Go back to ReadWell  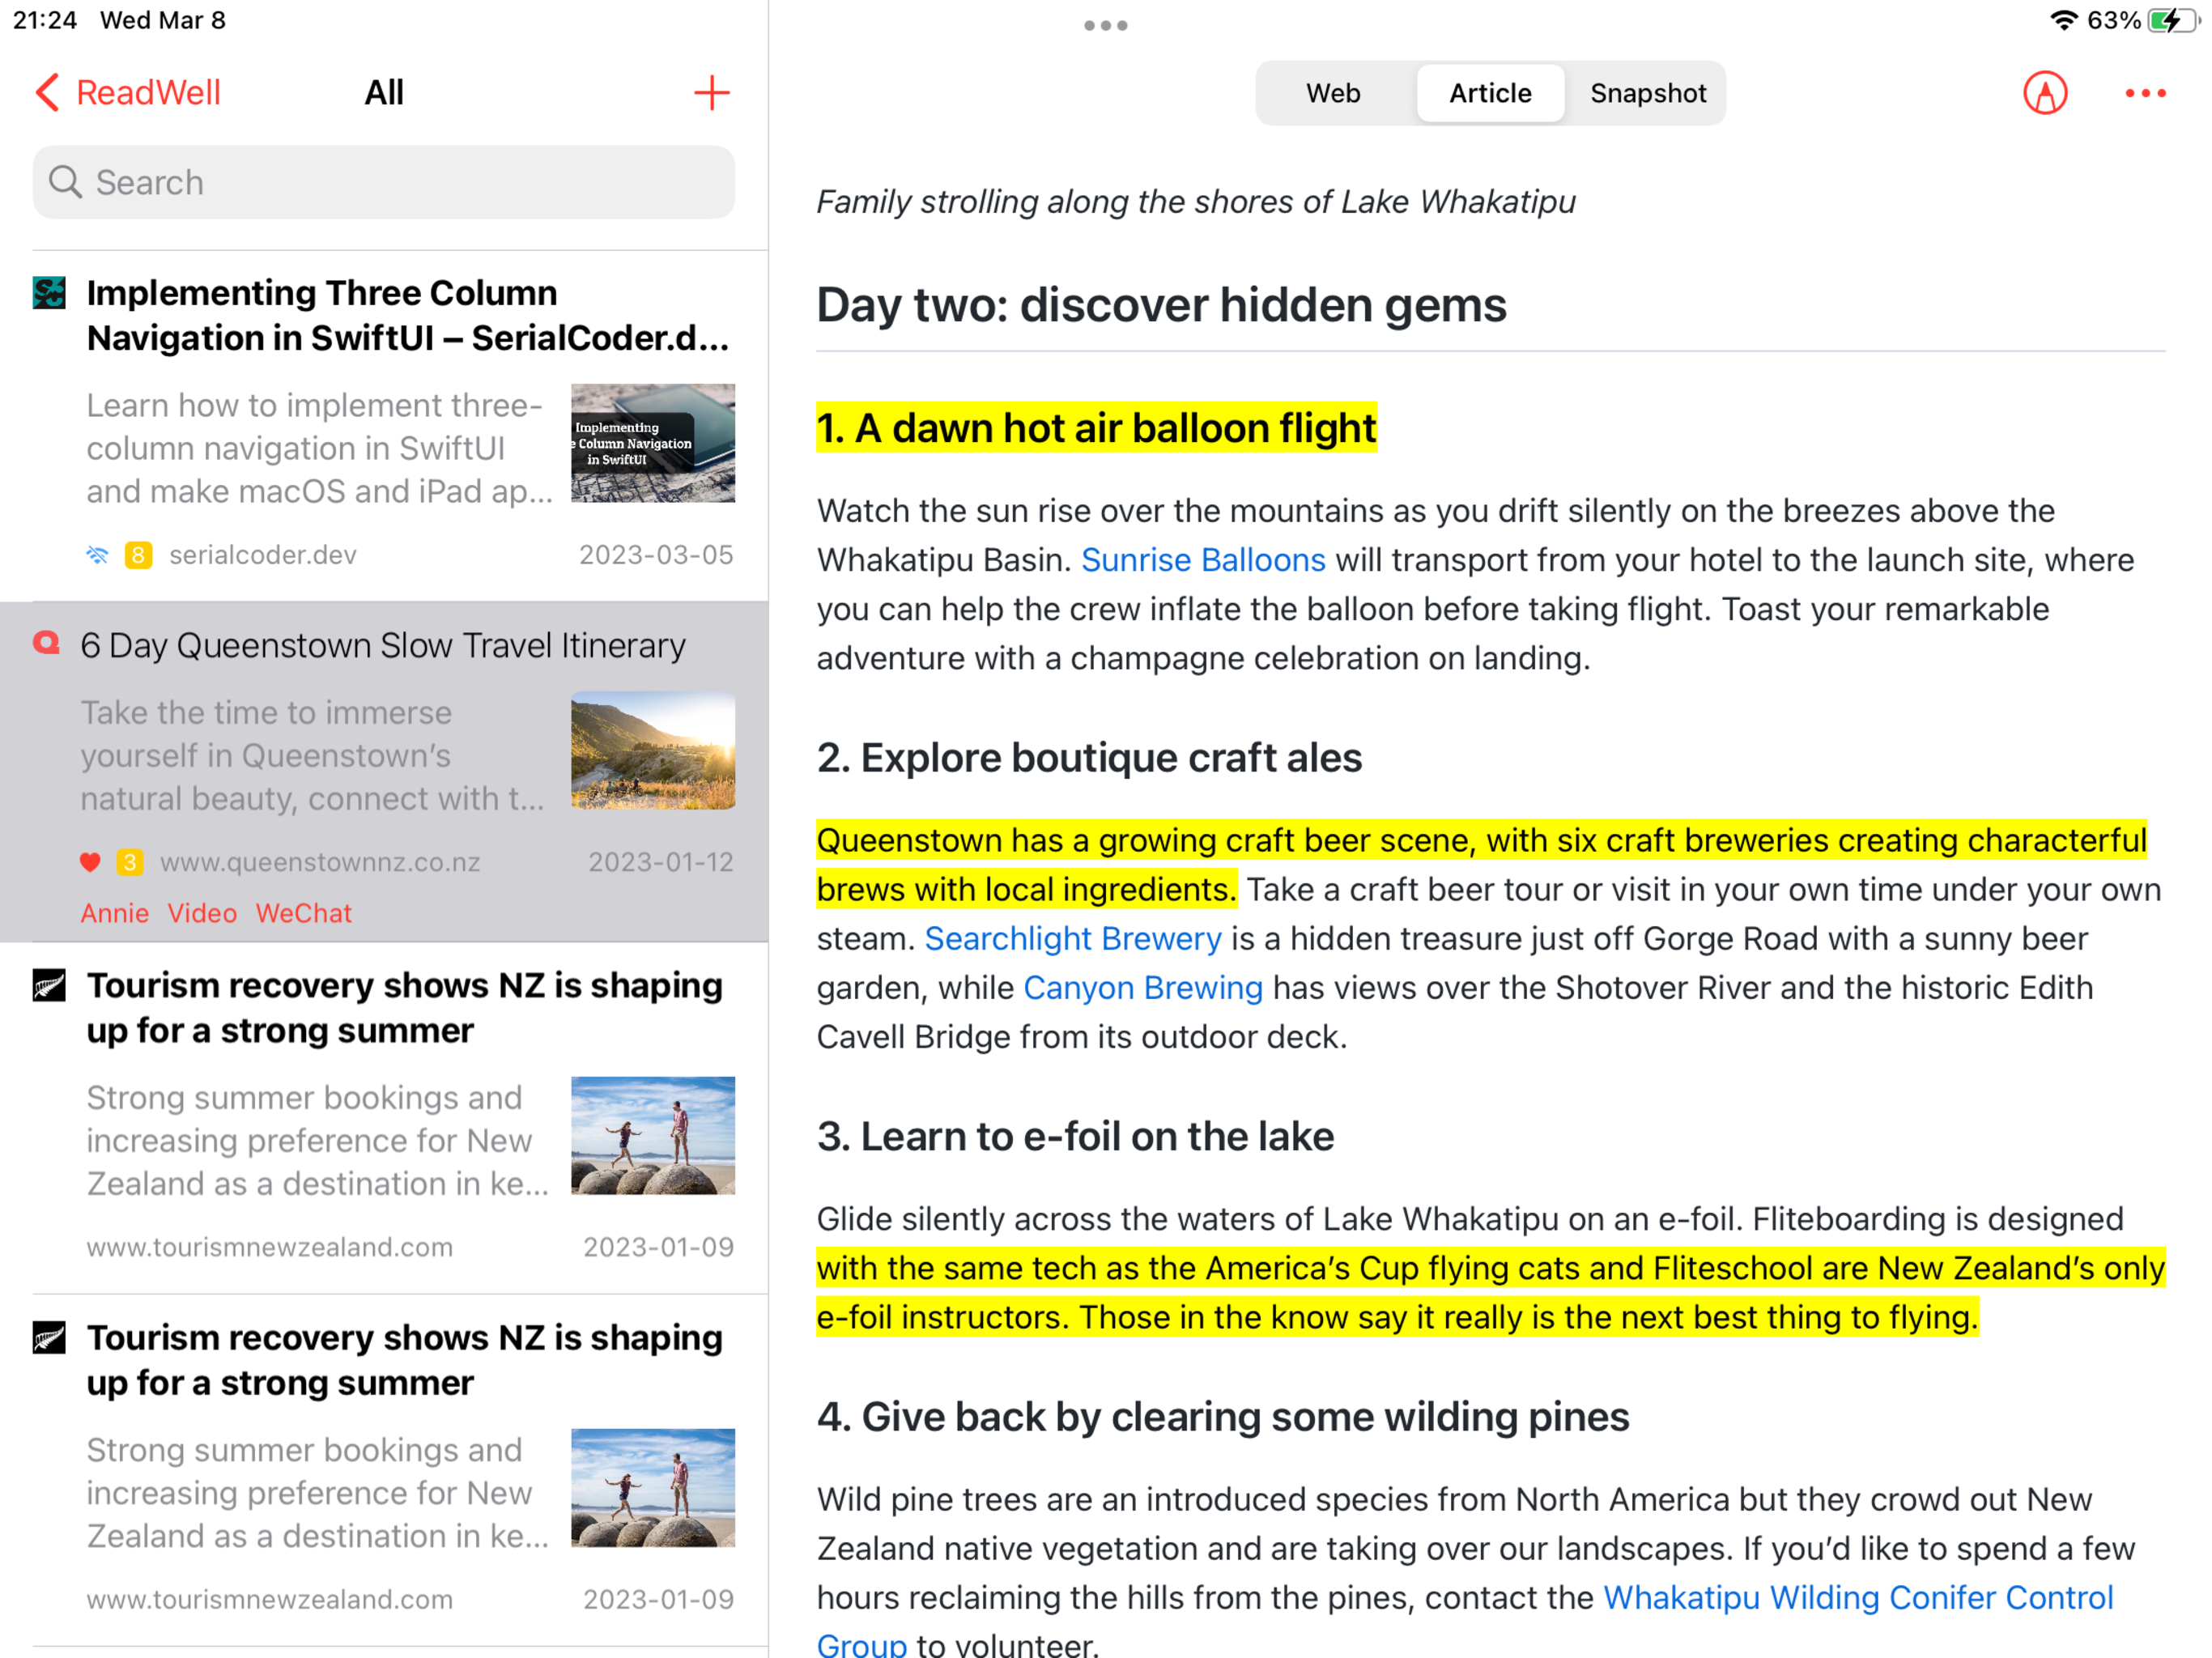127,93
